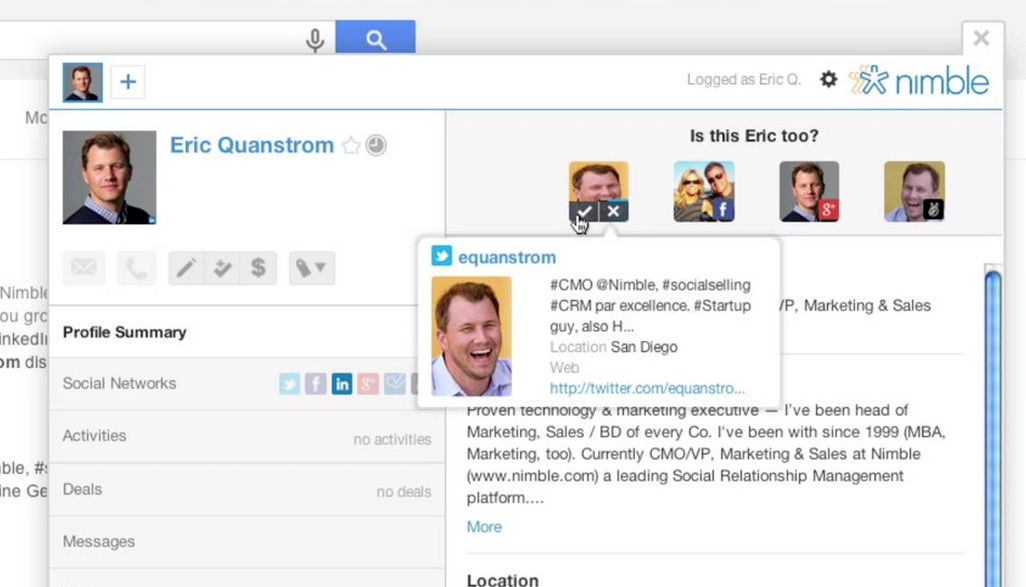The width and height of the screenshot is (1026, 587).
Task: Open the Profile Summary section
Action: point(247,332)
